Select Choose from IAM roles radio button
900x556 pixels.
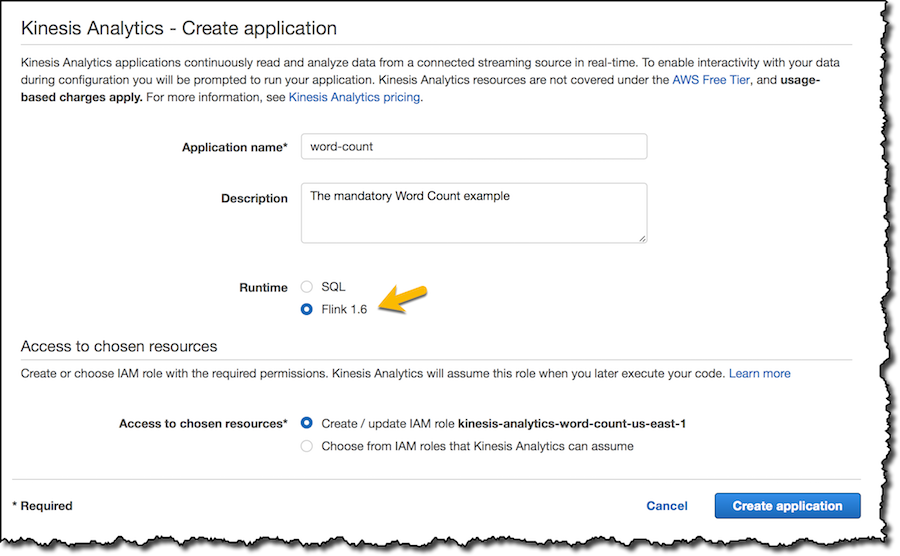307,446
